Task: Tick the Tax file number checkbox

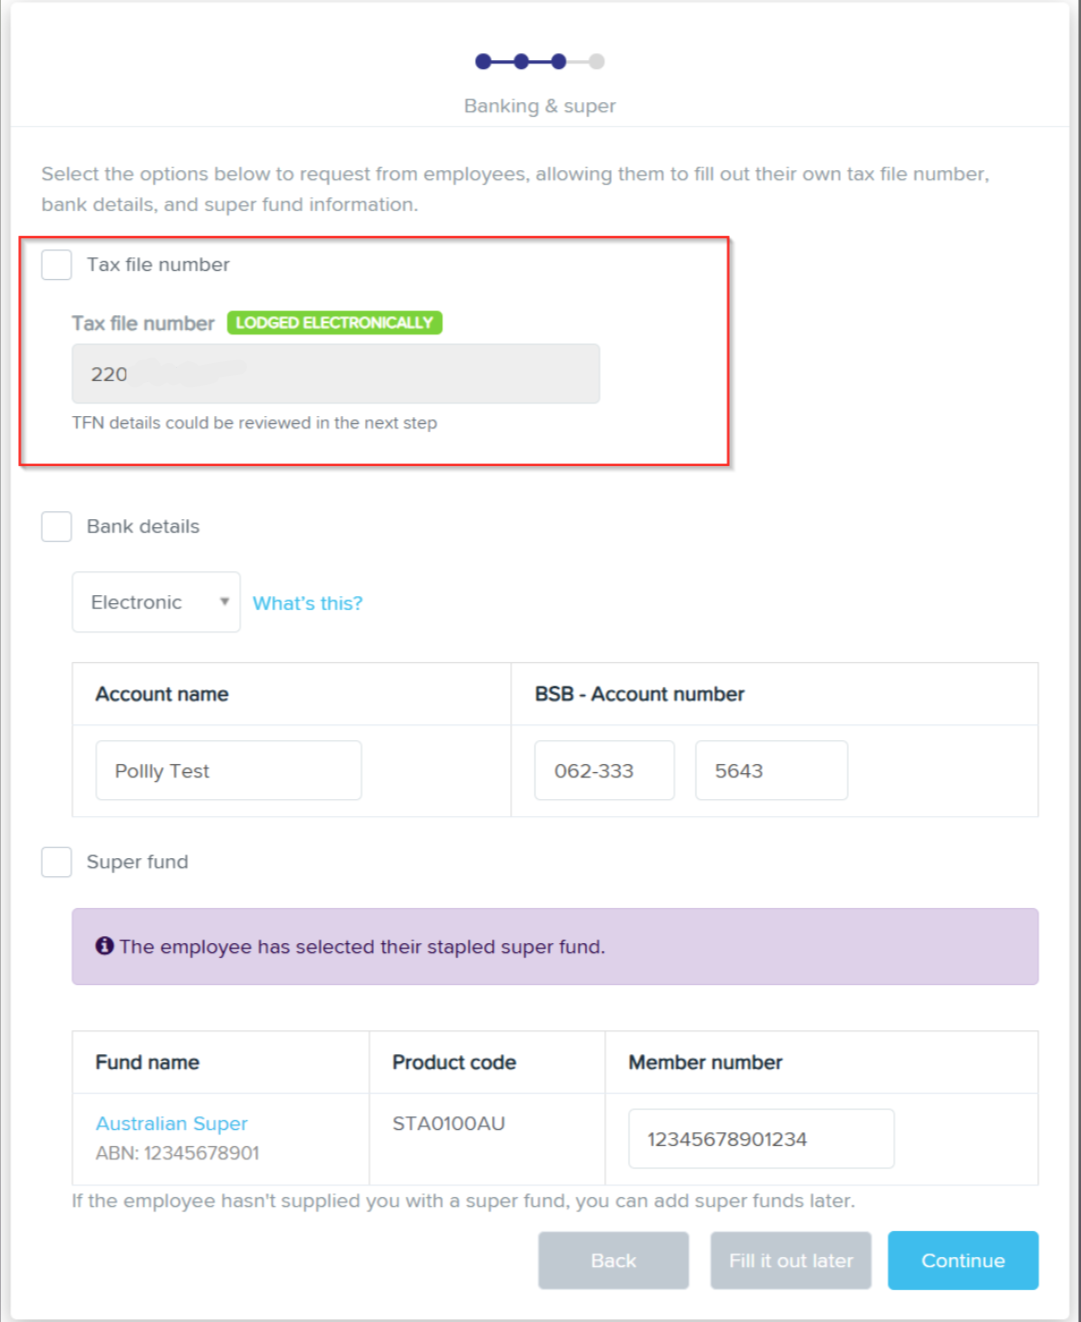Action: click(57, 265)
